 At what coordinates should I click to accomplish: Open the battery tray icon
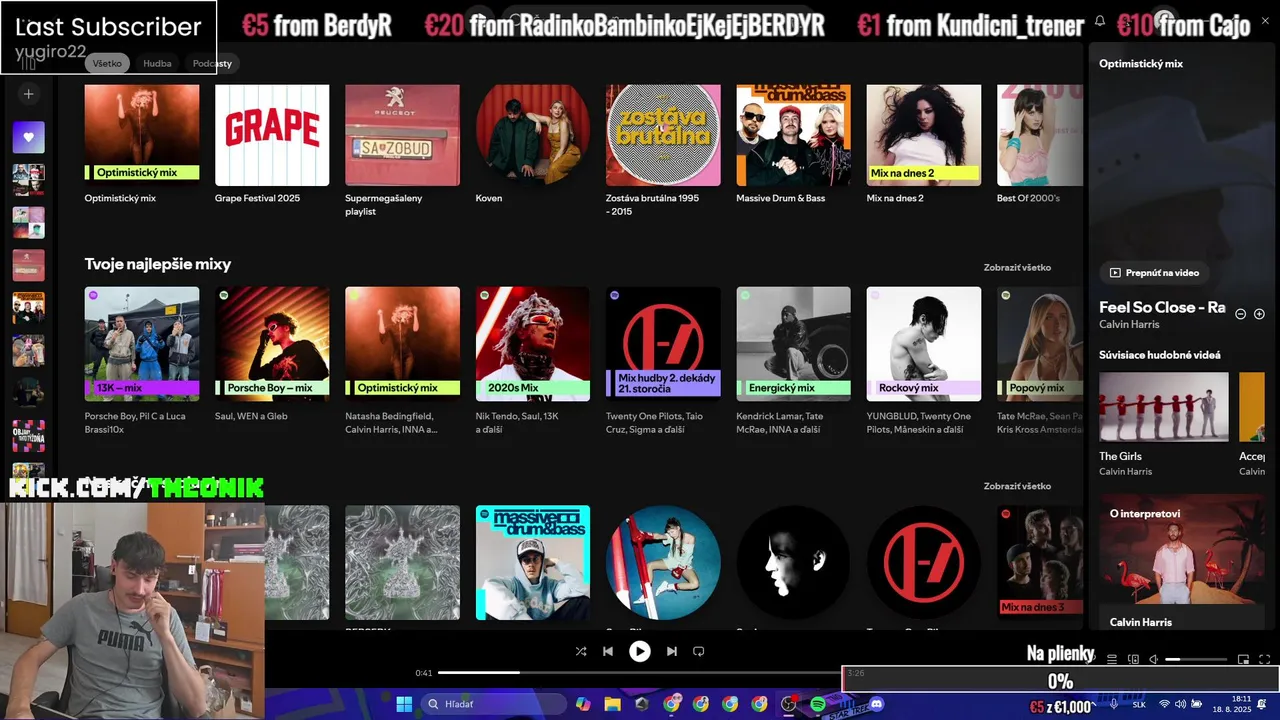(x=1196, y=704)
